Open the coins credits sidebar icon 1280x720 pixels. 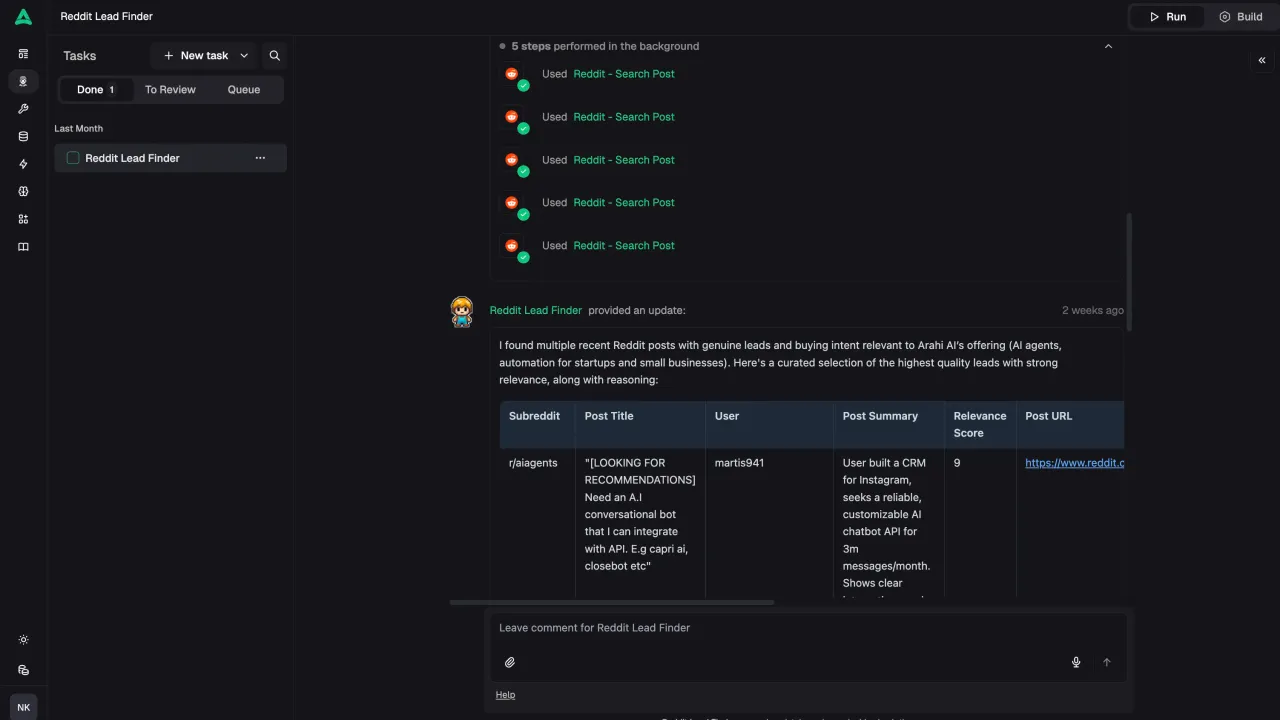pyautogui.click(x=23, y=670)
